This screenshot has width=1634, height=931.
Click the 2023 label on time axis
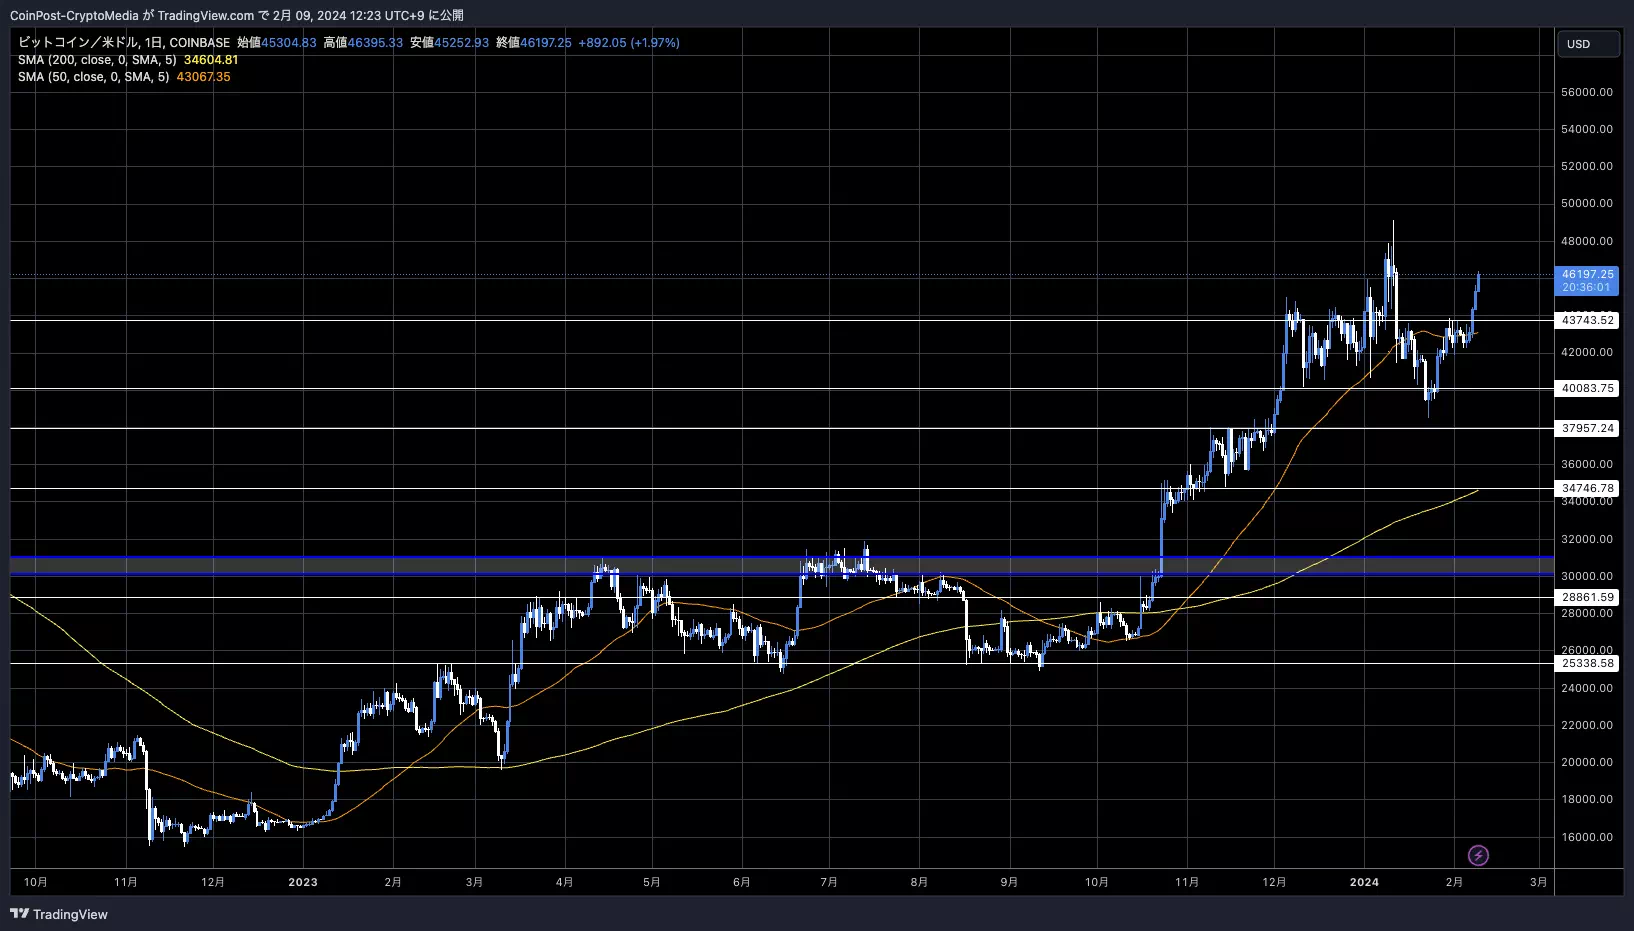302,882
